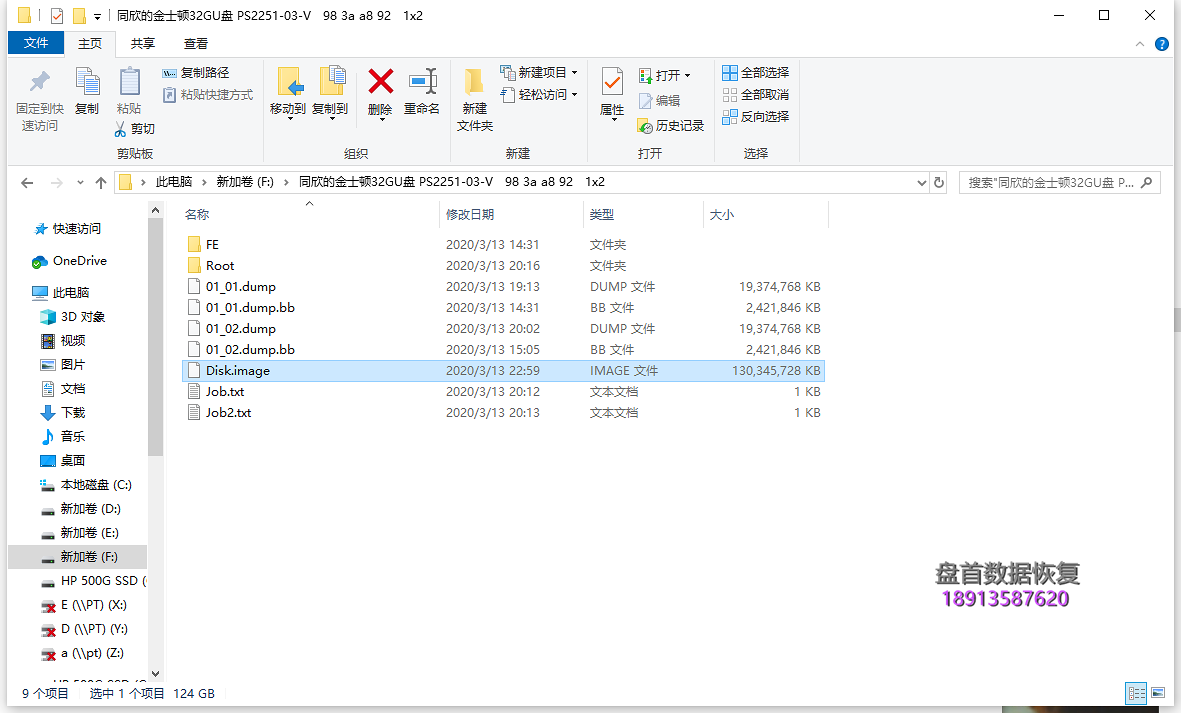Click Copy path (复制路径) button

[x=196, y=72]
